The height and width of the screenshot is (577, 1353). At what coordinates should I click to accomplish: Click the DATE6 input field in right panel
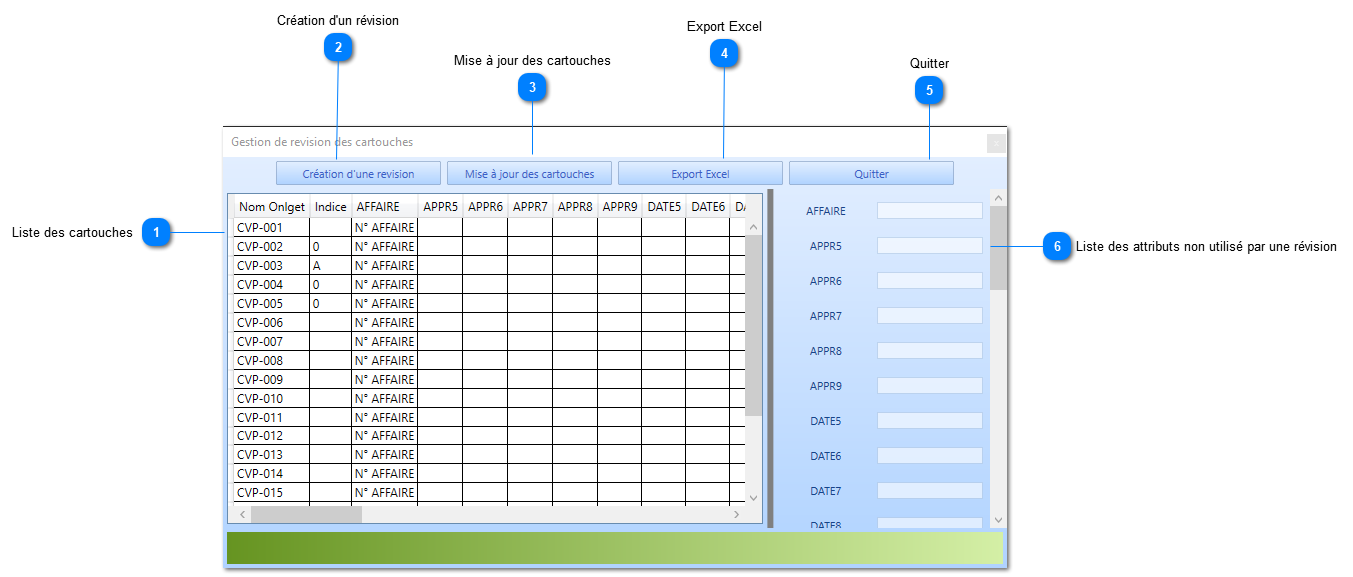pyautogui.click(x=930, y=456)
